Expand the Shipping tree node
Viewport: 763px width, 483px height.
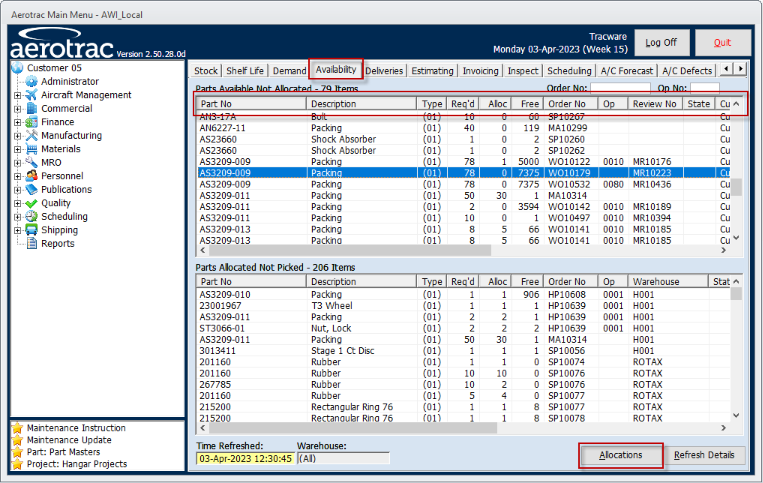(x=17, y=230)
